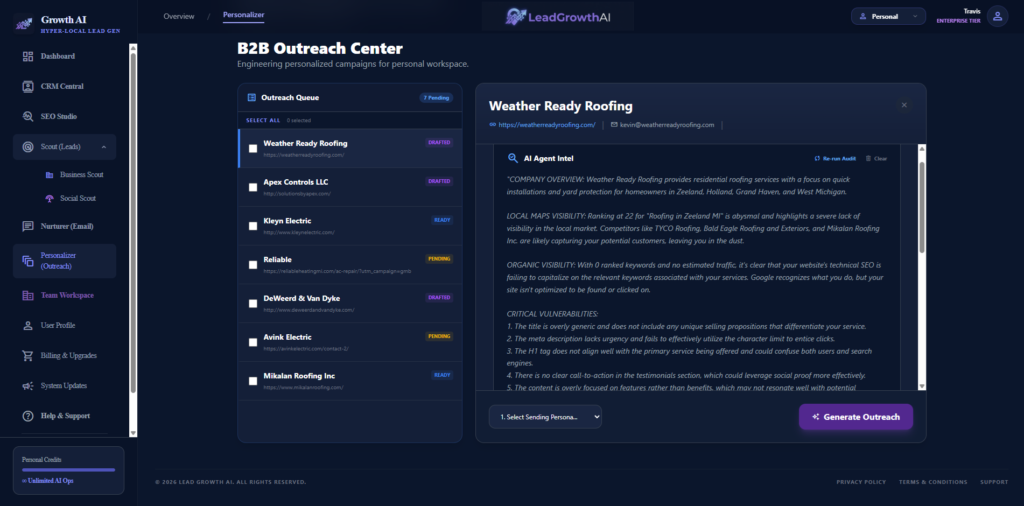Screen dimensions: 1024x506
Task: Click READY badge on Kleyn Electric
Action: [x=442, y=220]
